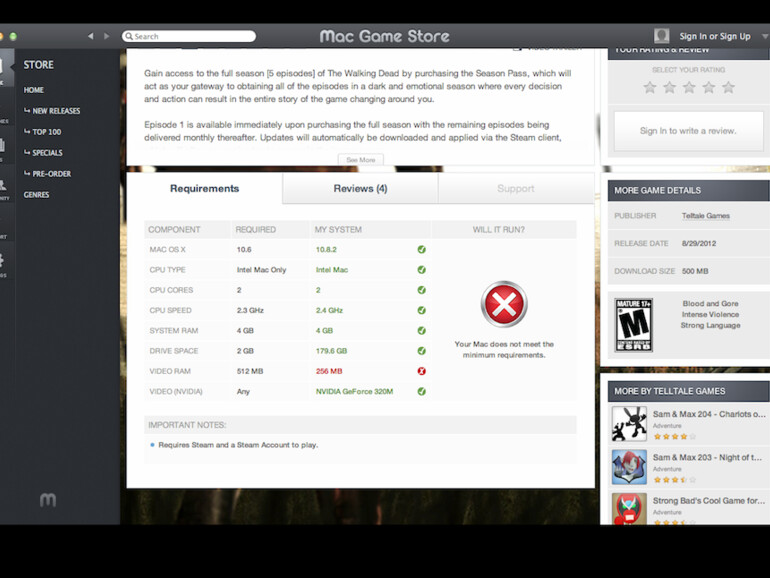Switch to the Support tab
This screenshot has height=578, width=770.
[x=516, y=189]
